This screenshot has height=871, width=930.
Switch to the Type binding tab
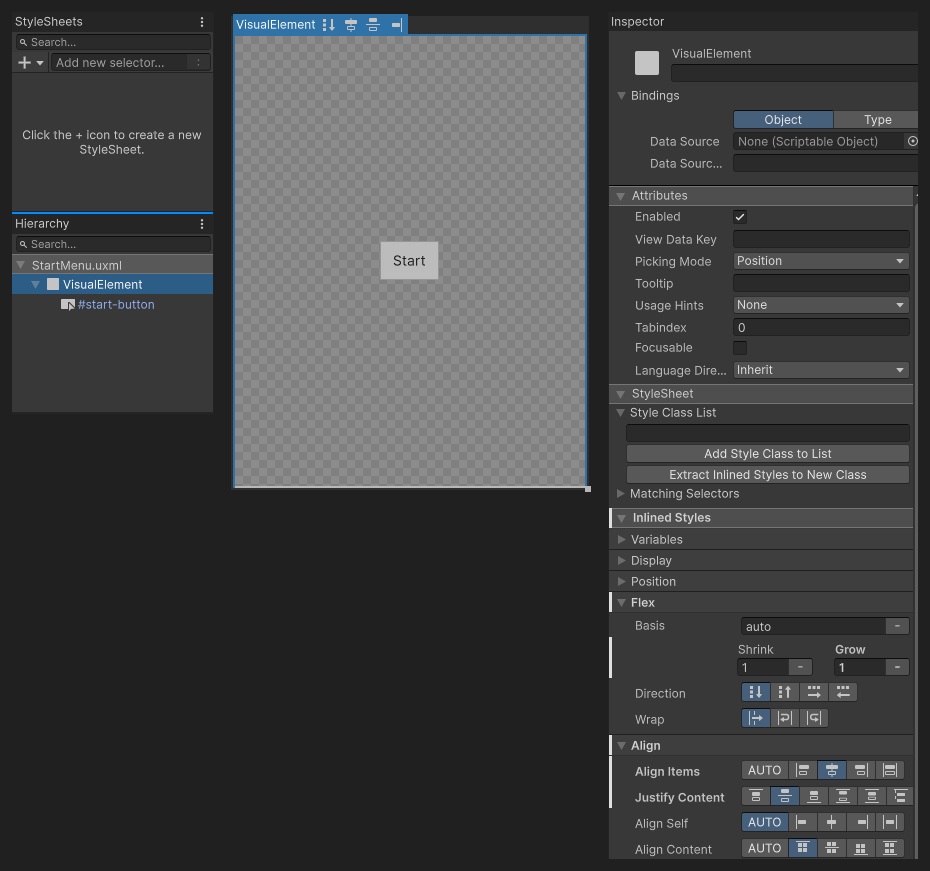(877, 119)
